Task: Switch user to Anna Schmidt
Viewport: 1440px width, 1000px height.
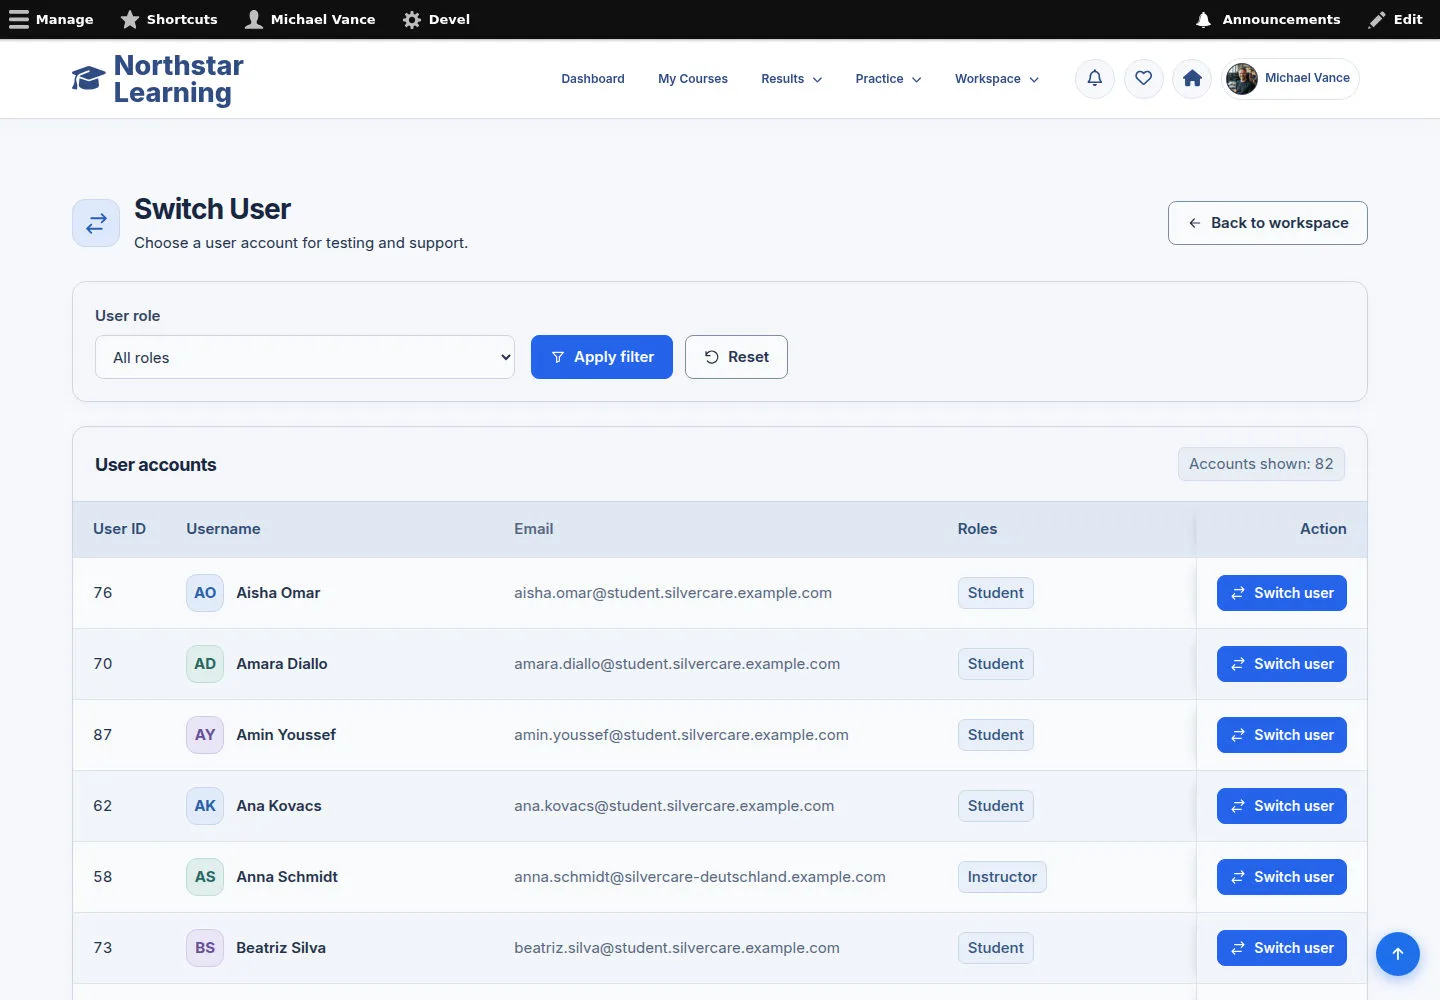Action: coord(1282,877)
